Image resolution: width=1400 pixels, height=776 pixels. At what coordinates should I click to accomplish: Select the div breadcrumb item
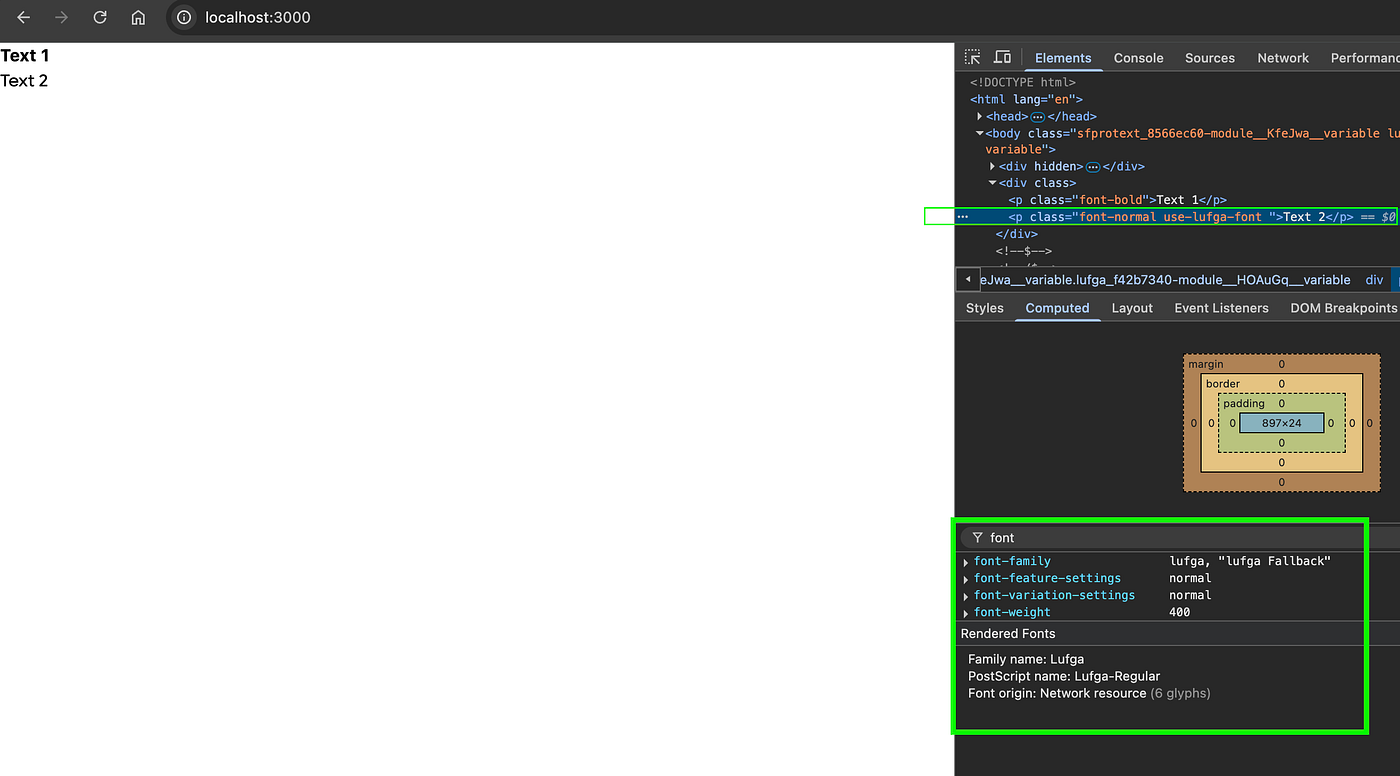1374,280
